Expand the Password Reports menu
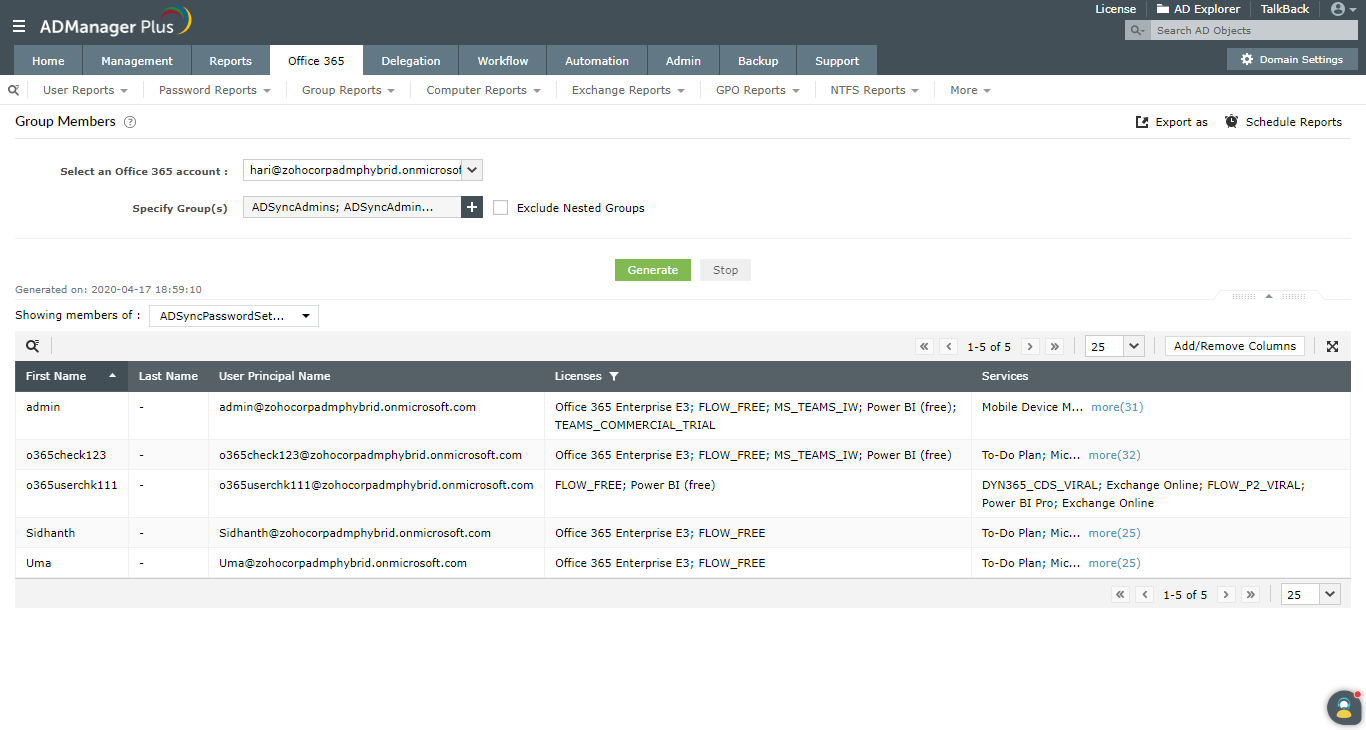This screenshot has width=1366, height=730. [215, 90]
